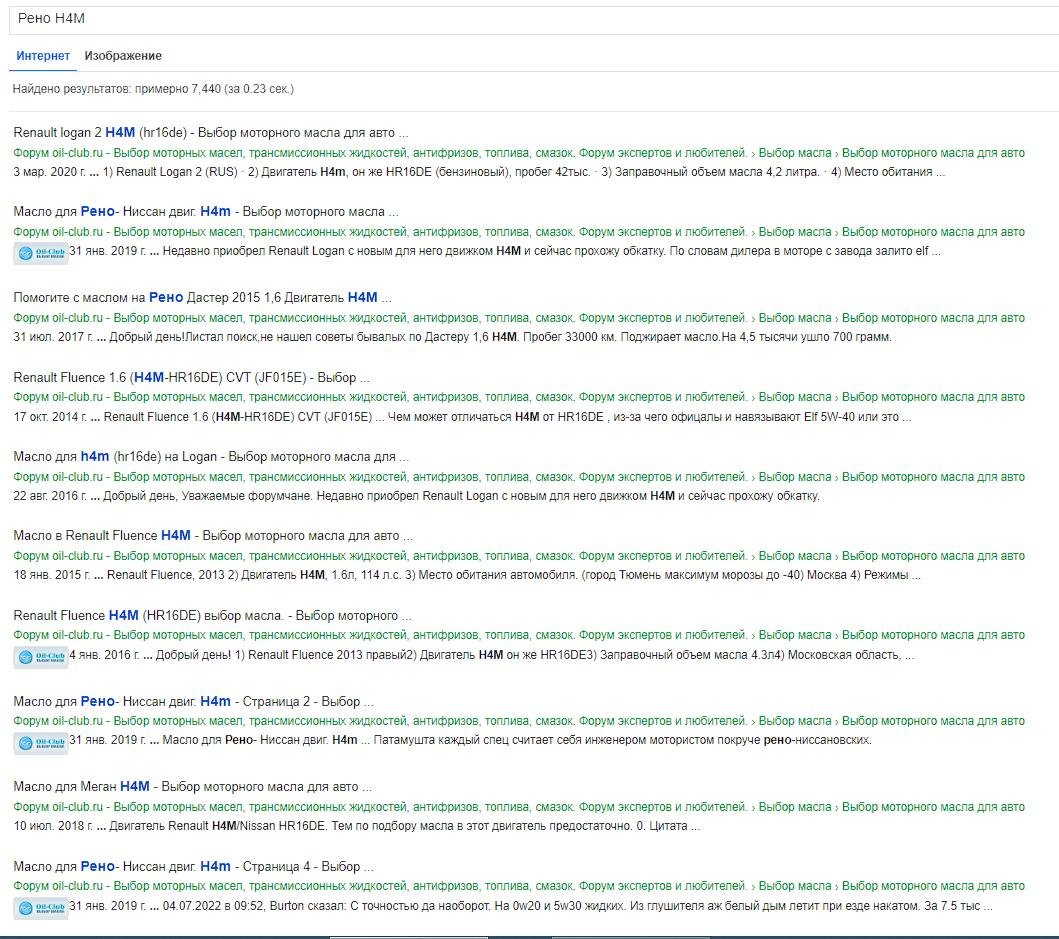The width and height of the screenshot is (1059, 939).
Task: Click snippet text starting "31 июл. 2017 г."
Action: [x=453, y=337]
